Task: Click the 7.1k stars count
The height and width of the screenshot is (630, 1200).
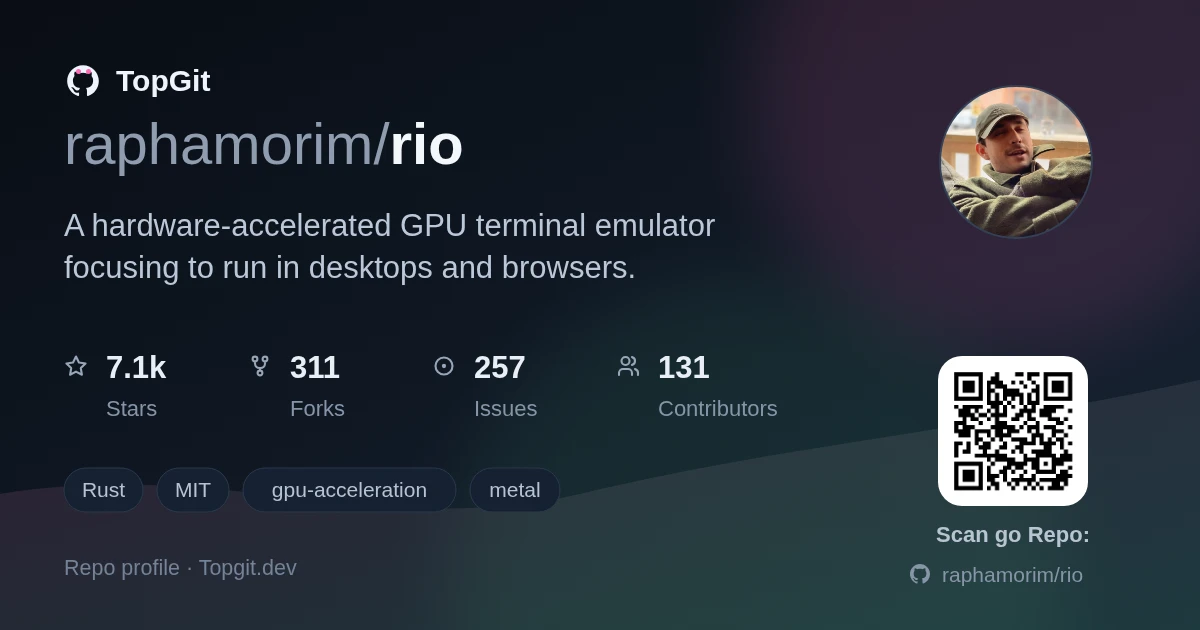Action: pyautogui.click(x=136, y=367)
